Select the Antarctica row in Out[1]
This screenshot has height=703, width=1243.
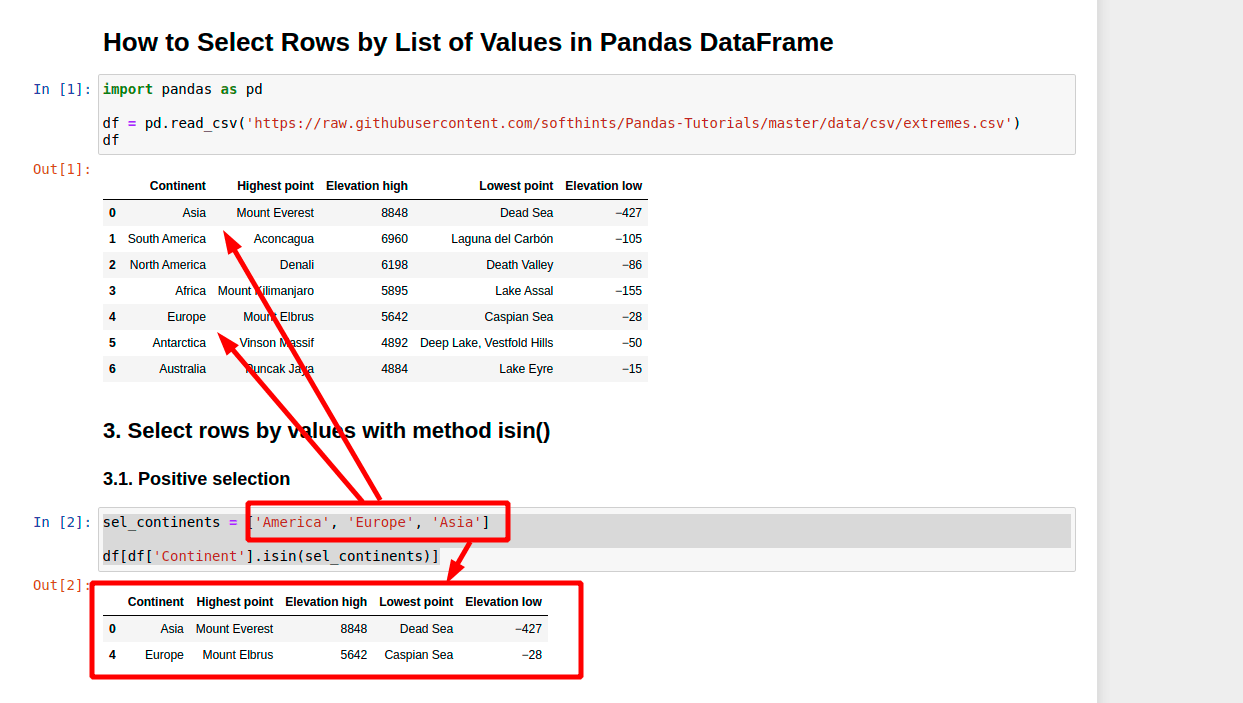[x=179, y=342]
